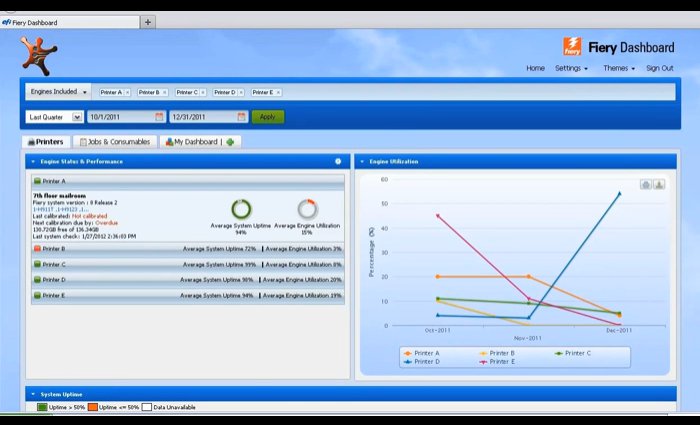Image resolution: width=700 pixels, height=425 pixels.
Task: Click the orange Uptime <= 50% swatch
Action: pyautogui.click(x=93, y=407)
